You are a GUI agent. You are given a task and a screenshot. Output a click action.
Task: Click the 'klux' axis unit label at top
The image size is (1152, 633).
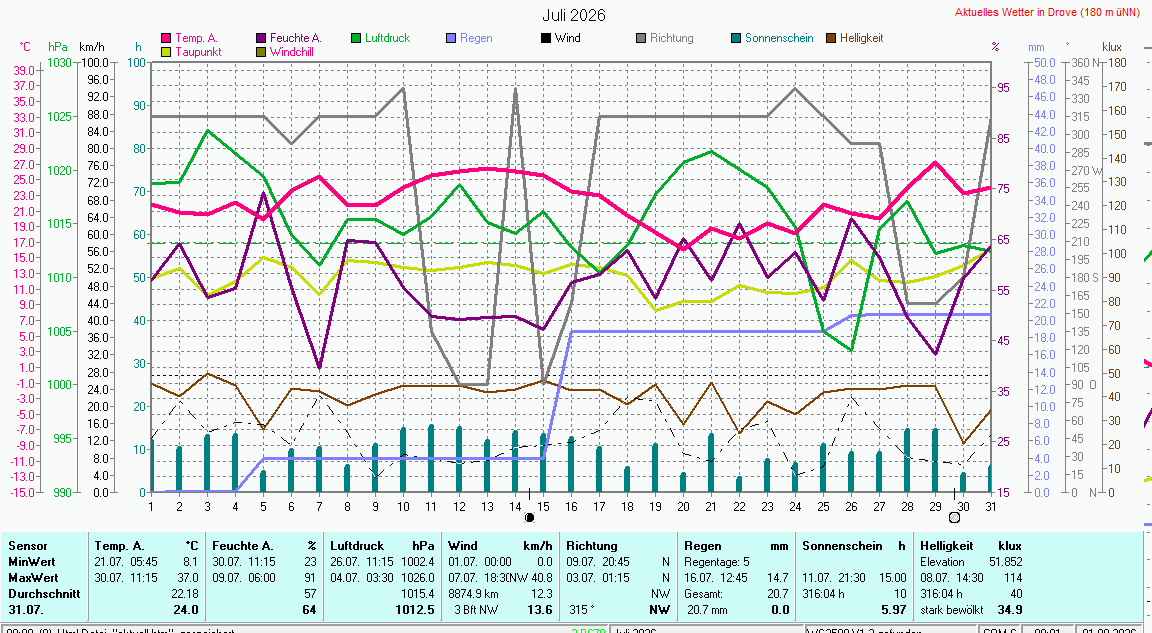pyautogui.click(x=1112, y=47)
